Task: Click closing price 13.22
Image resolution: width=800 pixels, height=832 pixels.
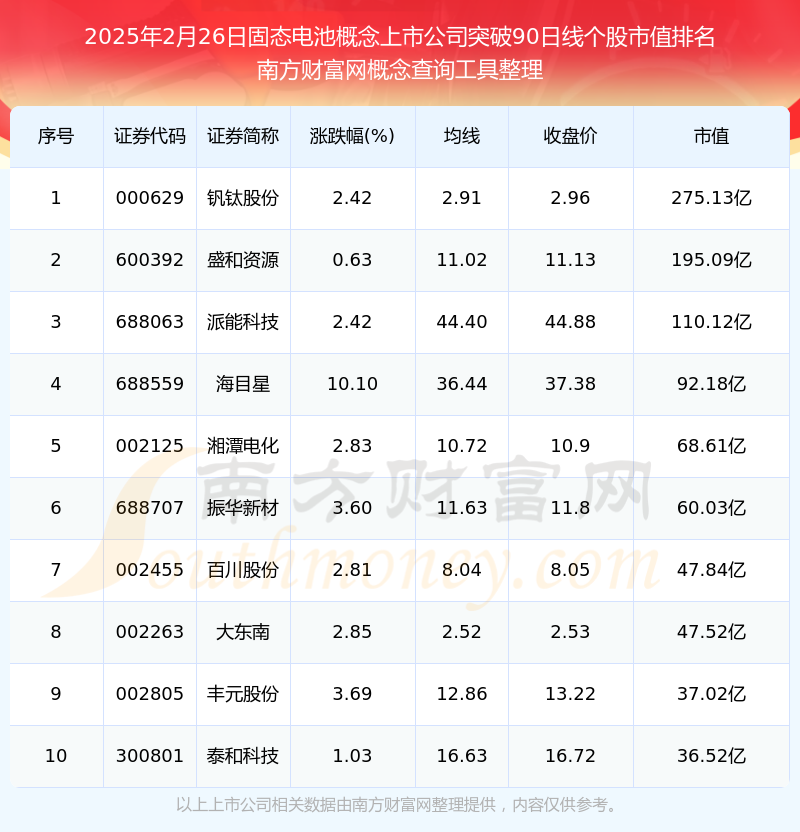Action: pyautogui.click(x=570, y=694)
